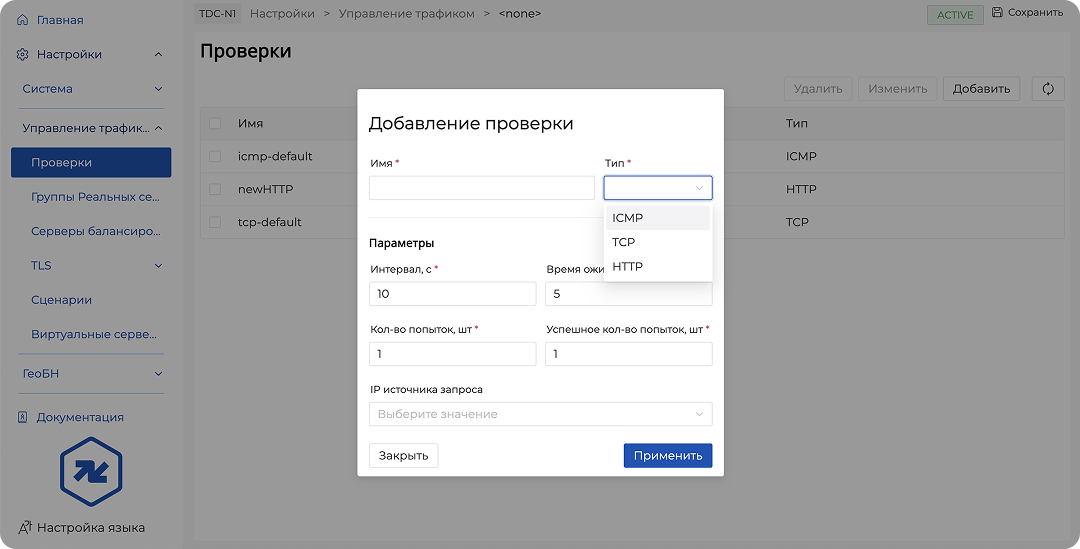Click the save icon beside Сохранить

coord(997,13)
